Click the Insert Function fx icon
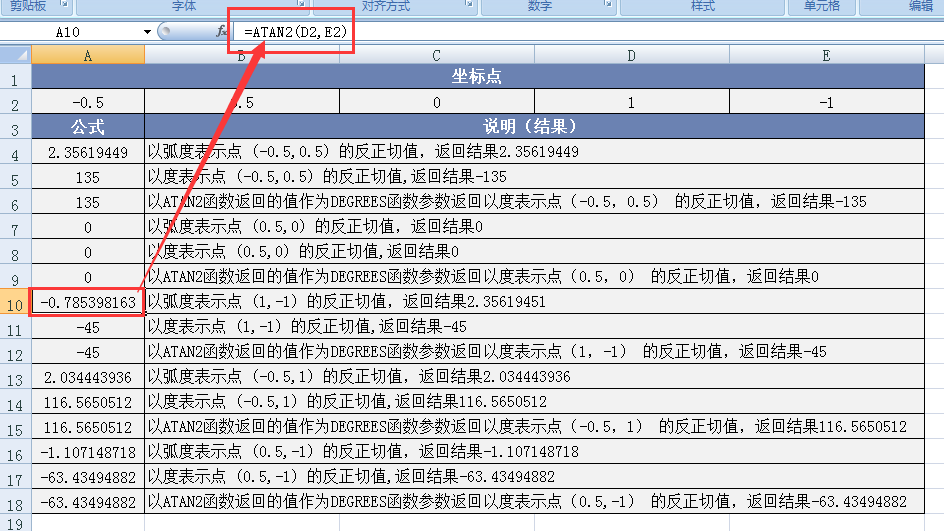The image size is (944, 531). [222, 31]
